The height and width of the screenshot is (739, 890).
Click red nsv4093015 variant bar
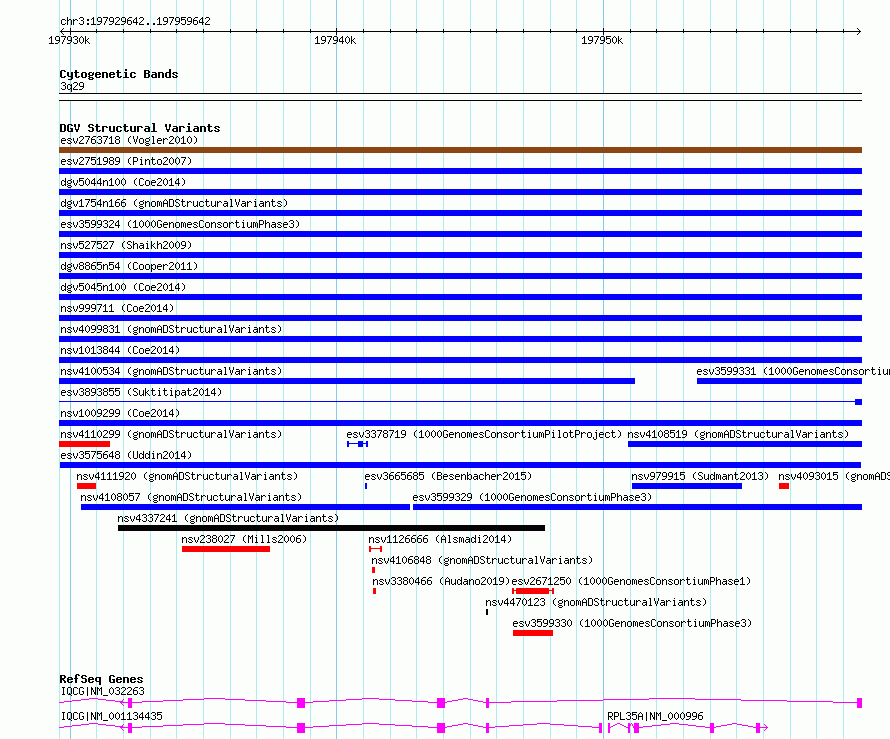pos(784,486)
